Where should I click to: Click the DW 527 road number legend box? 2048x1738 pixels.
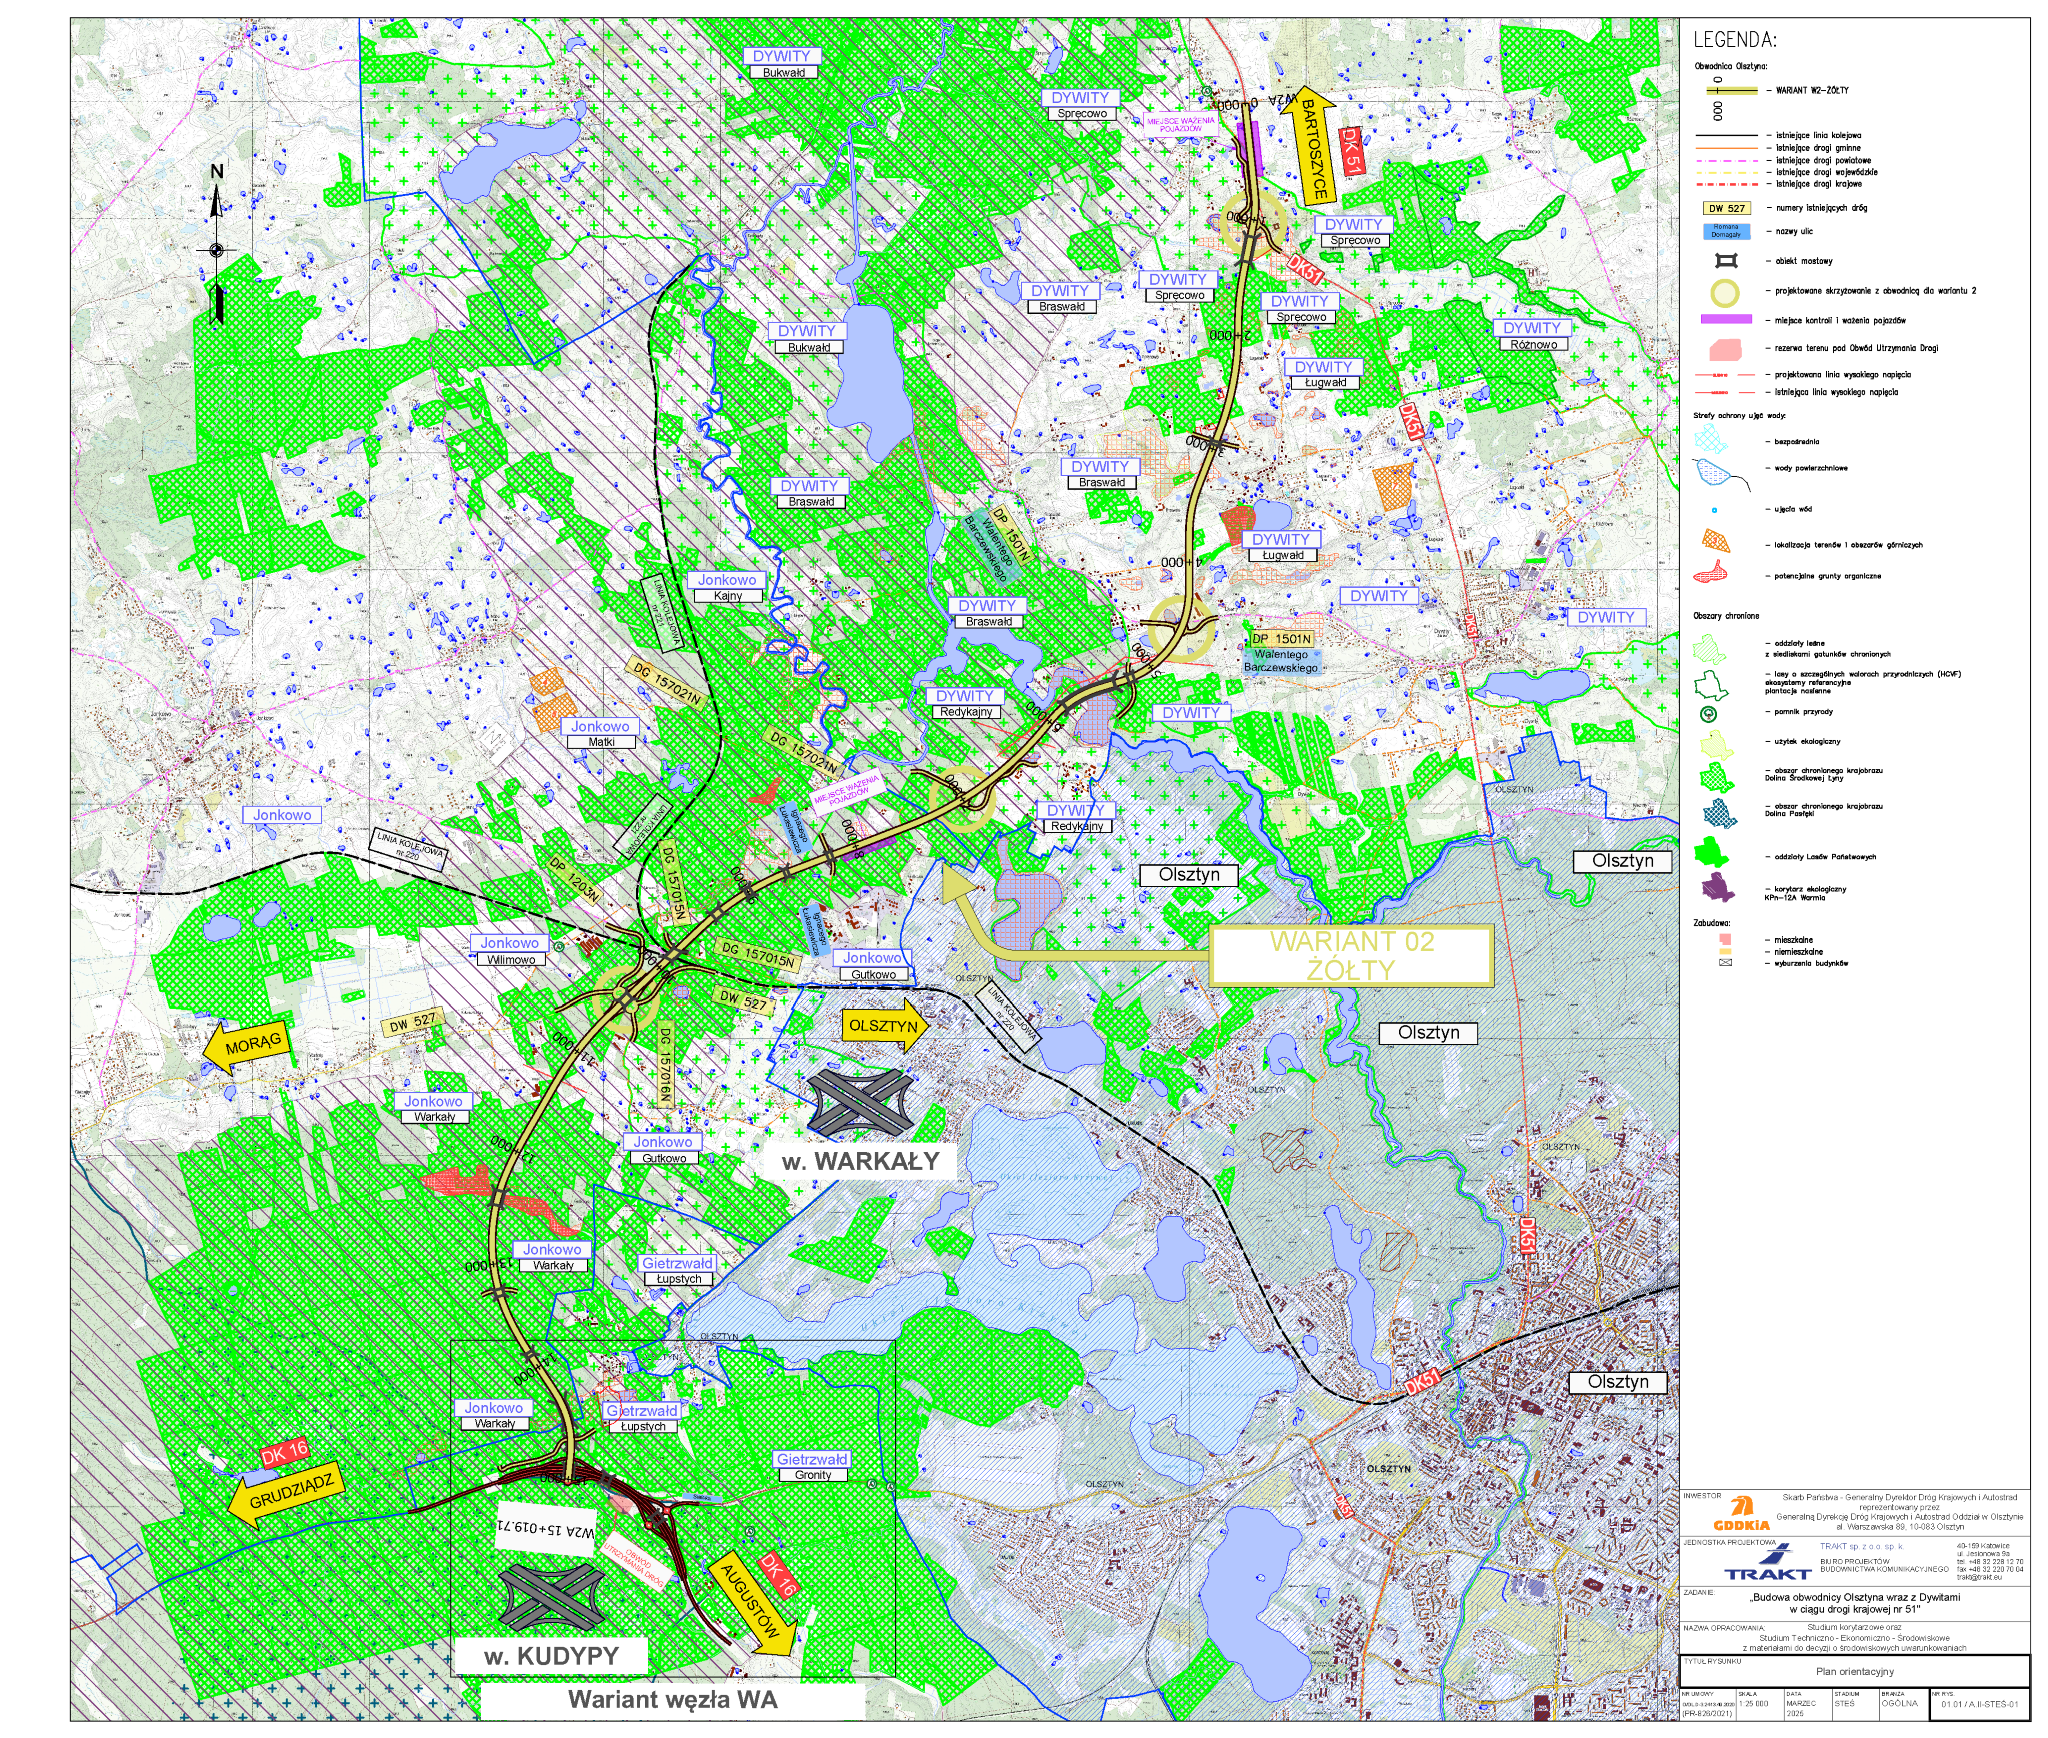(x=1726, y=208)
